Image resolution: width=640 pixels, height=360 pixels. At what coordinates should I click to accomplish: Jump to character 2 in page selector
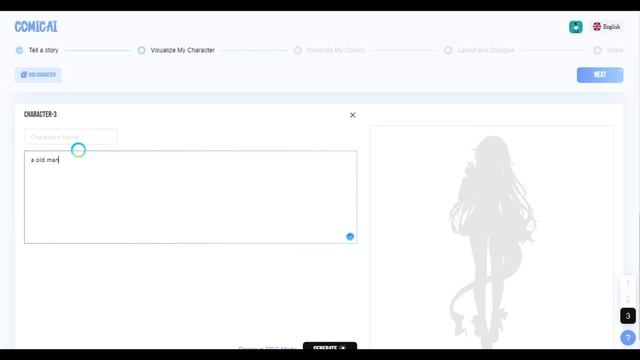click(628, 299)
